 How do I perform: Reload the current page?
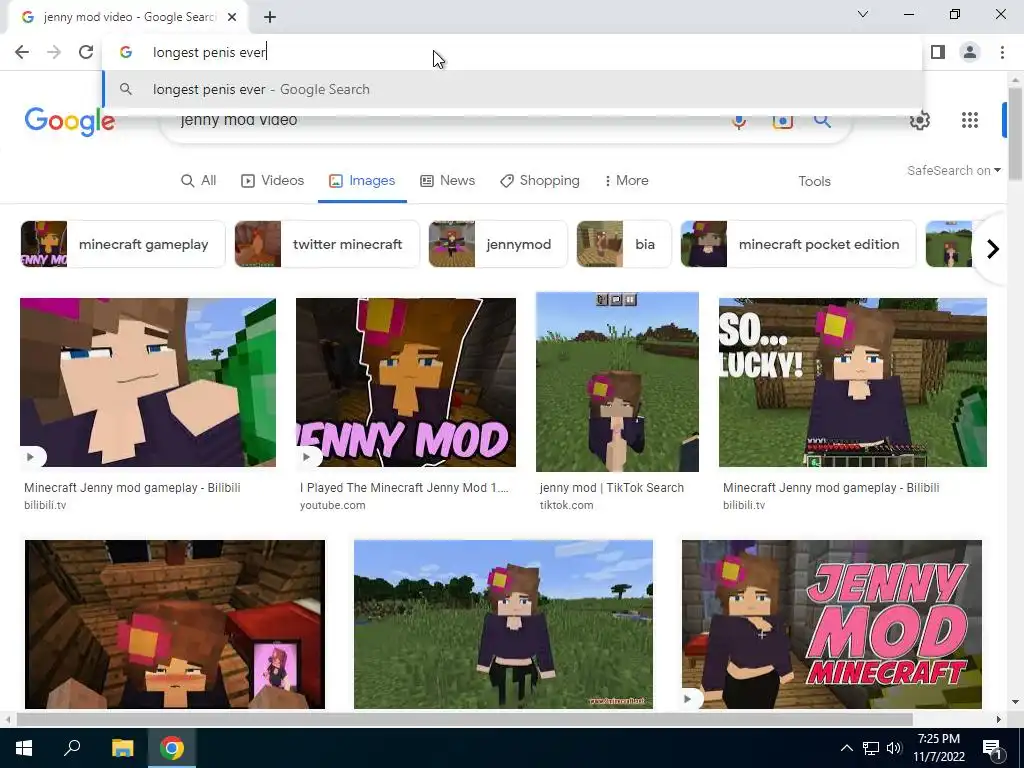pos(86,52)
